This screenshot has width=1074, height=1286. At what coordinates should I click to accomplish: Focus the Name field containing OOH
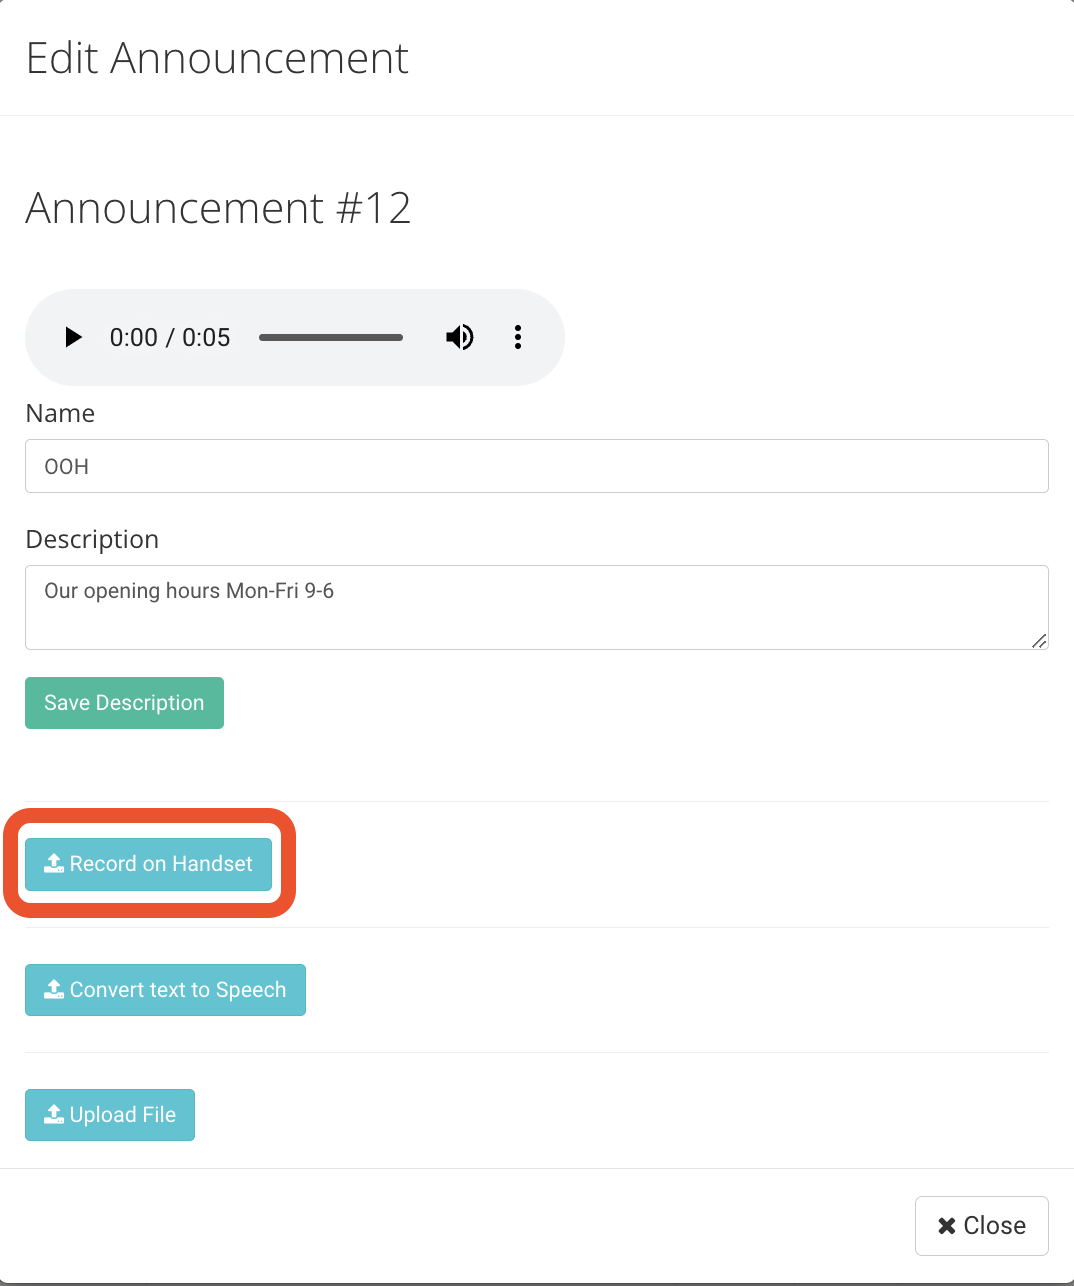[537, 466]
